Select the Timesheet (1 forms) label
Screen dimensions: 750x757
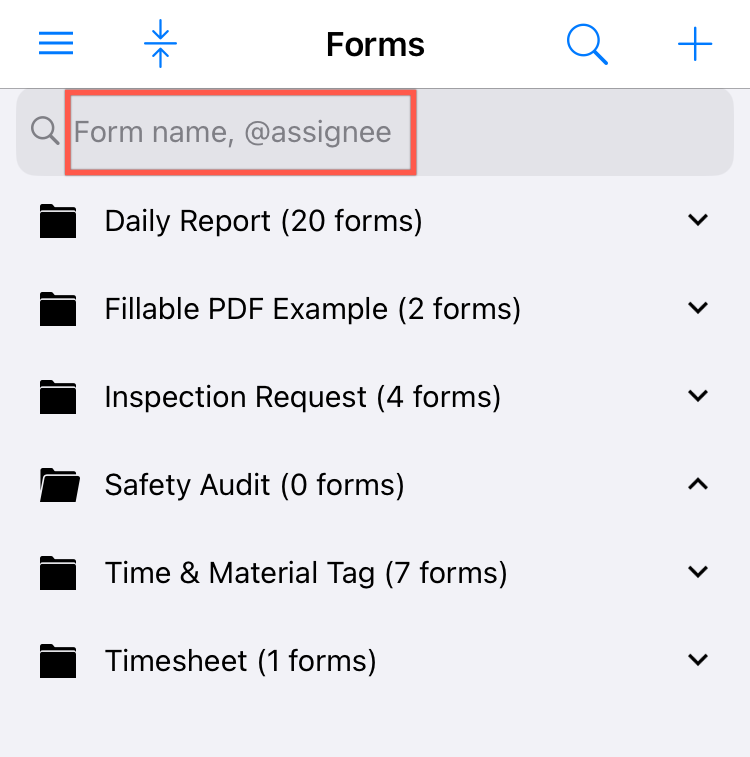(240, 661)
